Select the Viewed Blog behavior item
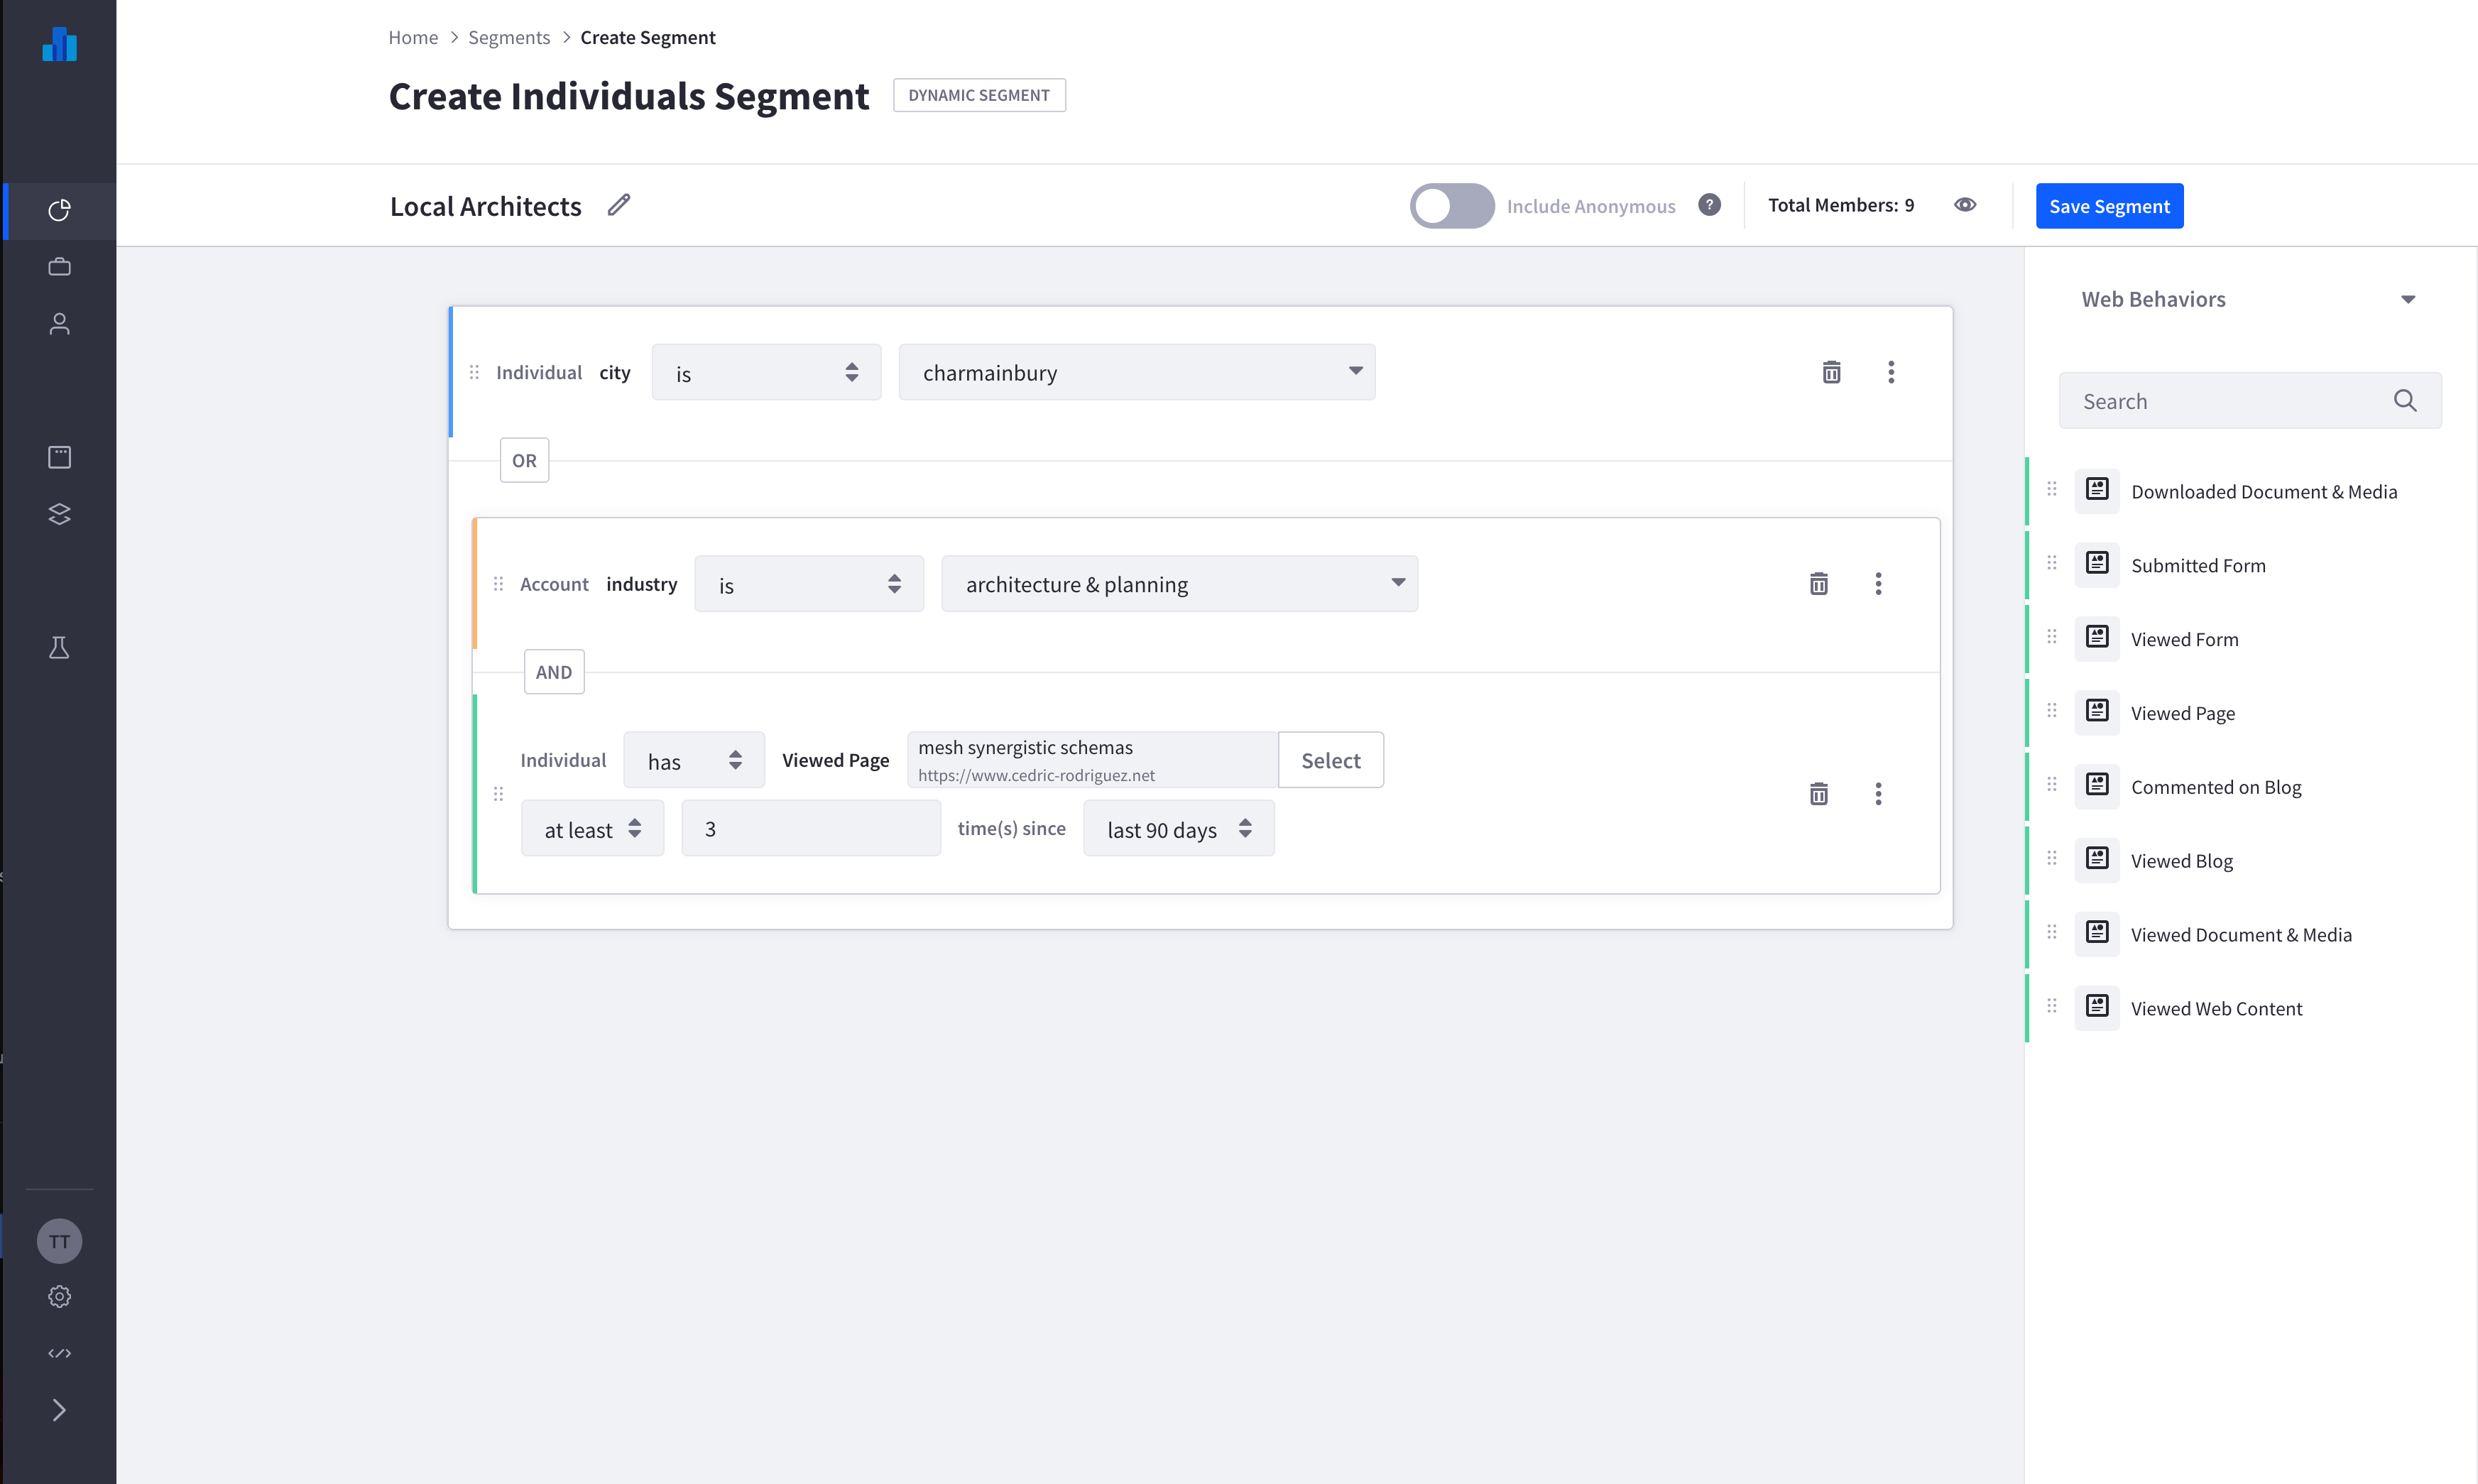The image size is (2478, 1484). (x=2181, y=861)
